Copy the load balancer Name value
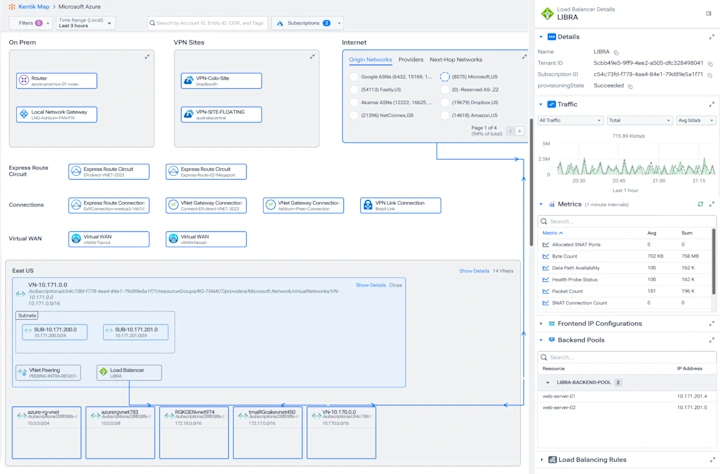 616,52
